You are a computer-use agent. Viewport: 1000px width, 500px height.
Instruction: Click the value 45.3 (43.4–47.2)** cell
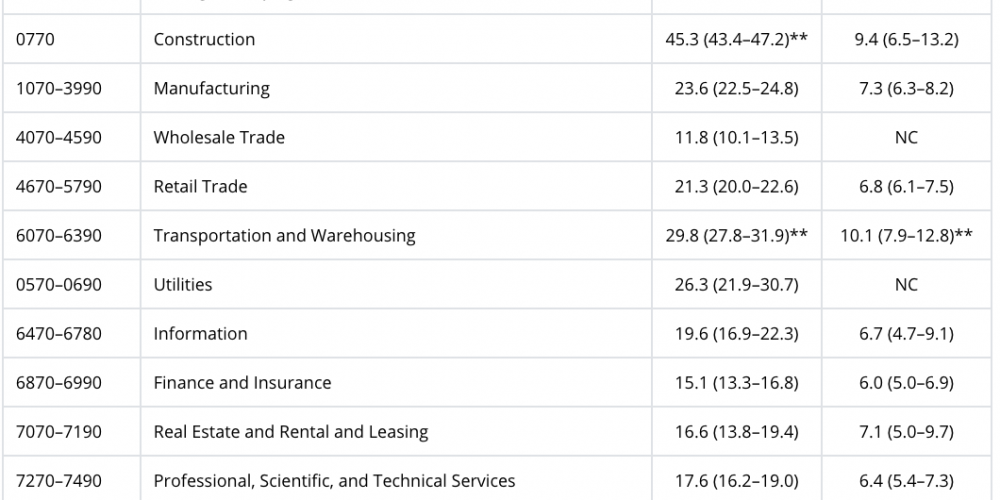[x=736, y=40]
